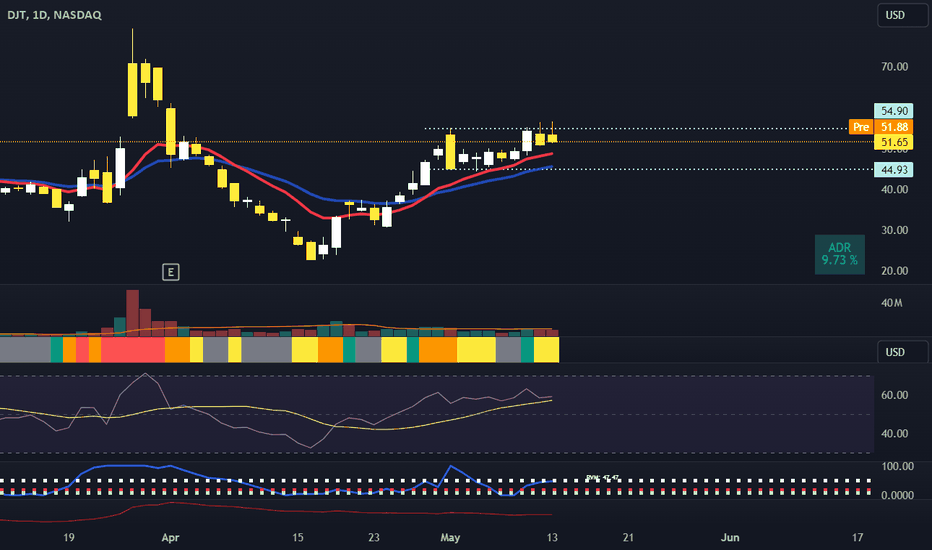Click the 100.00 oscillator axis label

click(898, 466)
